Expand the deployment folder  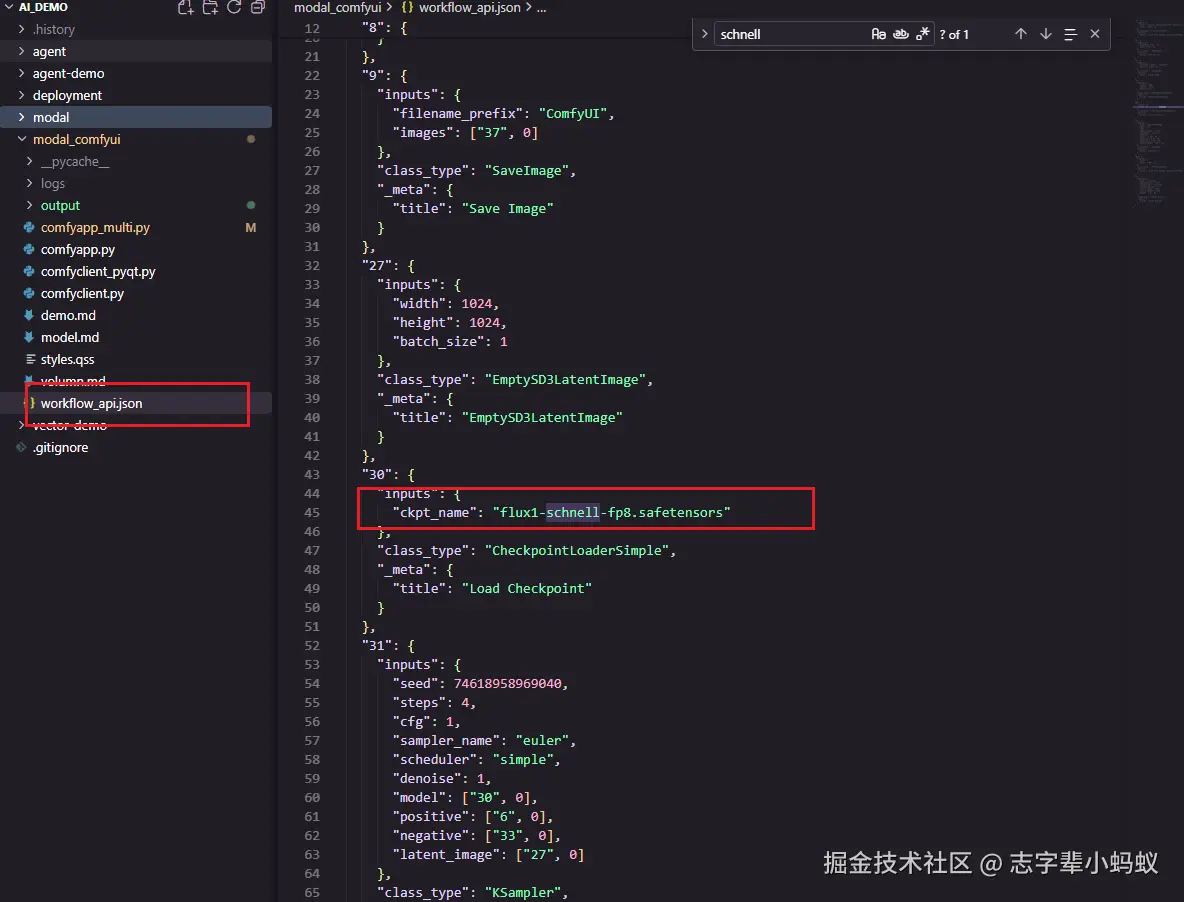click(x=21, y=95)
